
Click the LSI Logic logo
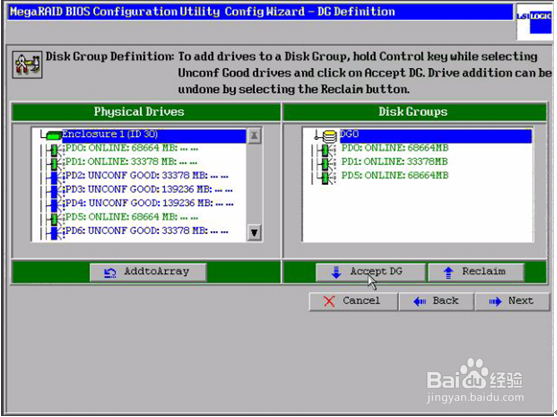point(535,22)
